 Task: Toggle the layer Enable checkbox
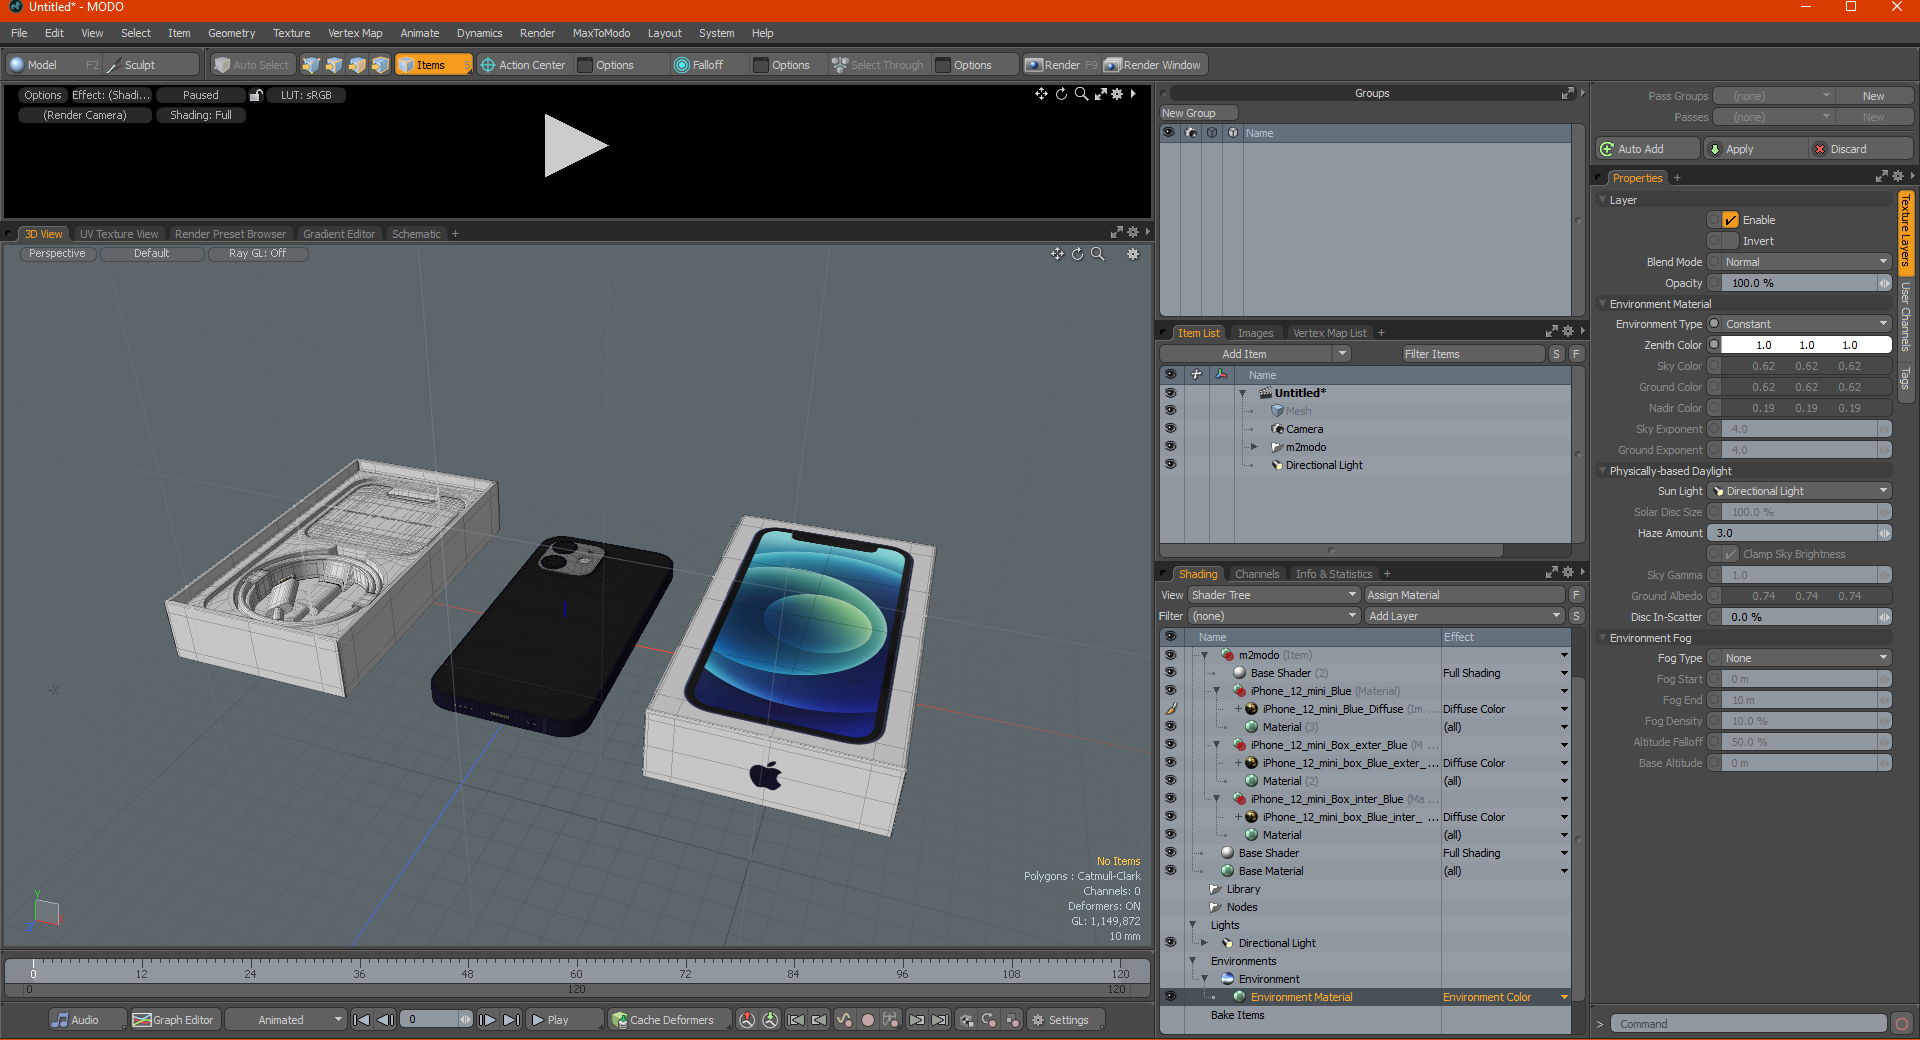pyautogui.click(x=1730, y=220)
